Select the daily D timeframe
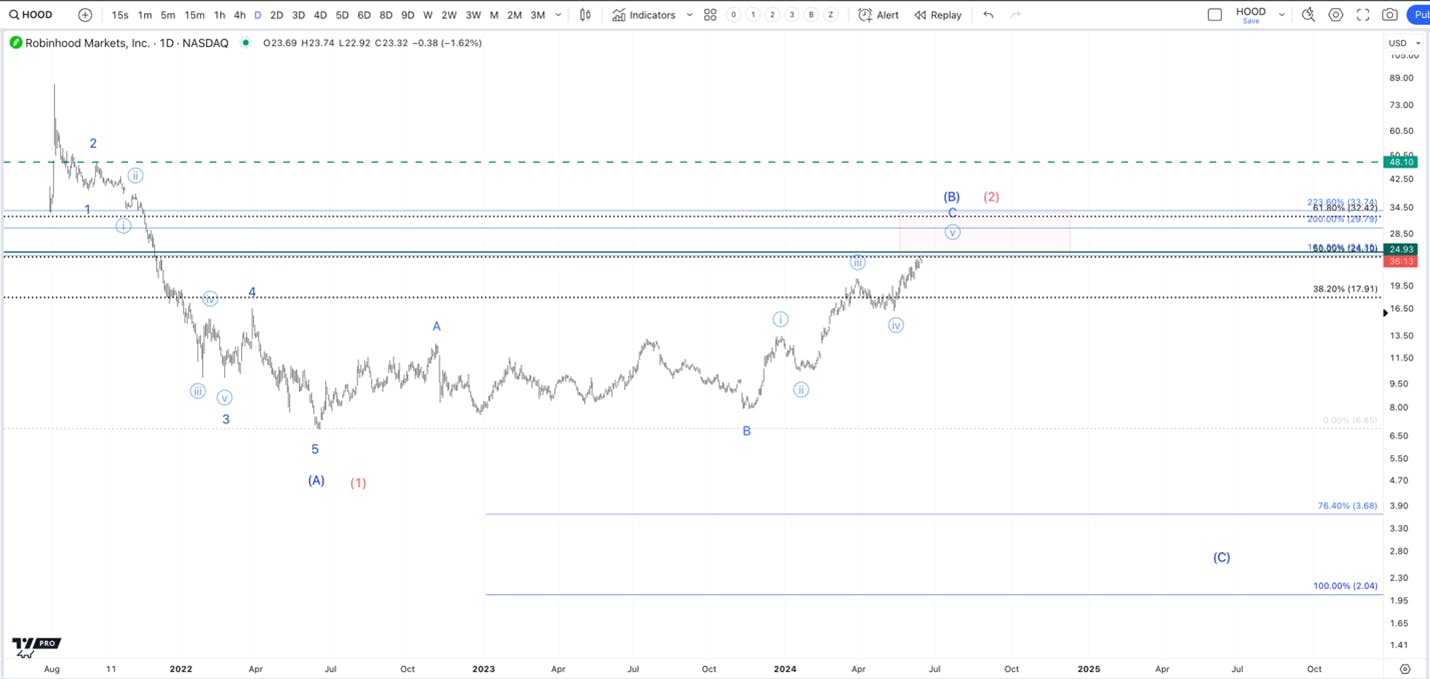 pyautogui.click(x=258, y=15)
